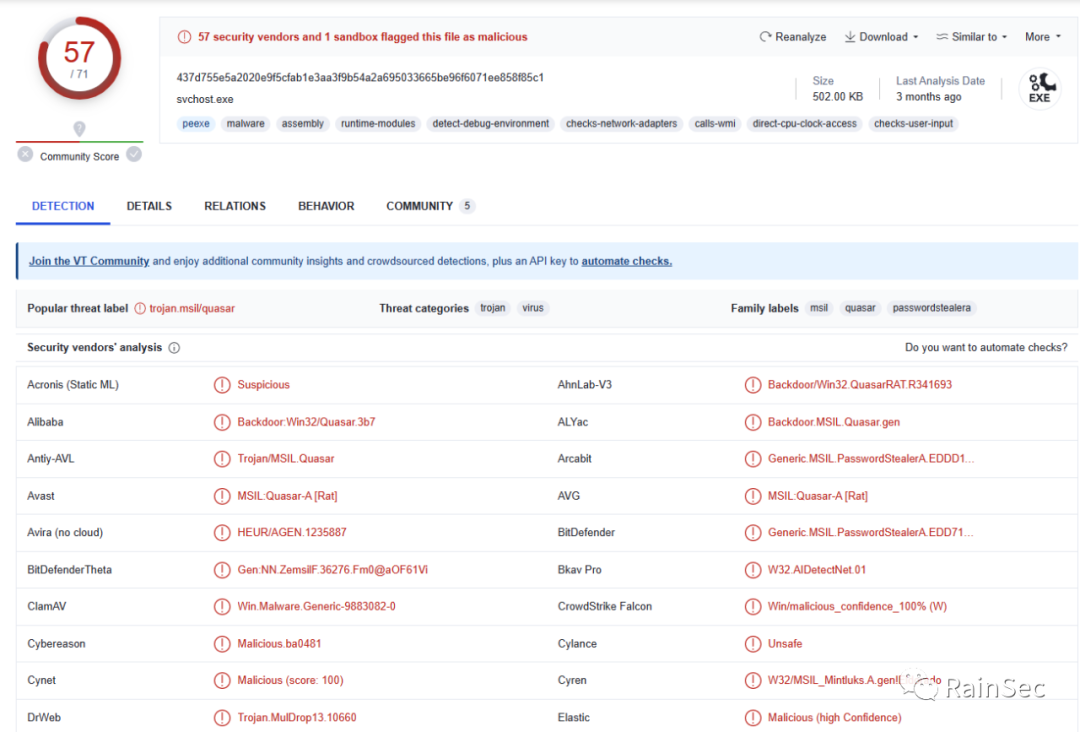Click the alert icon in the Arcabit row
Screen dimensions: 1080x732
tap(753, 459)
